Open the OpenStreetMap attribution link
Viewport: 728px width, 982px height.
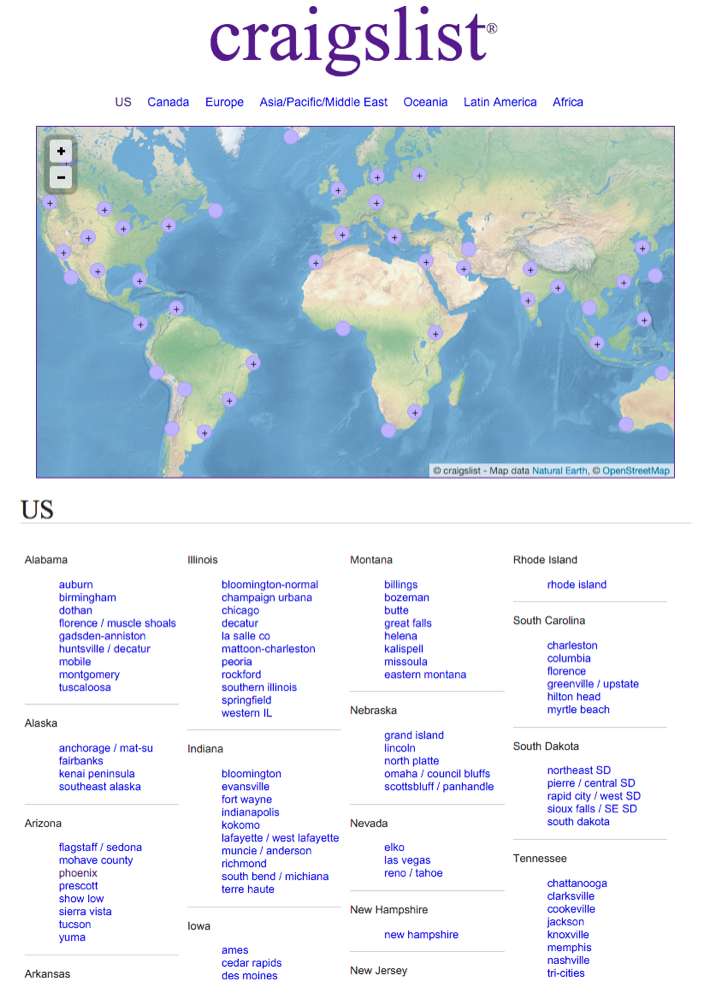pos(636,470)
